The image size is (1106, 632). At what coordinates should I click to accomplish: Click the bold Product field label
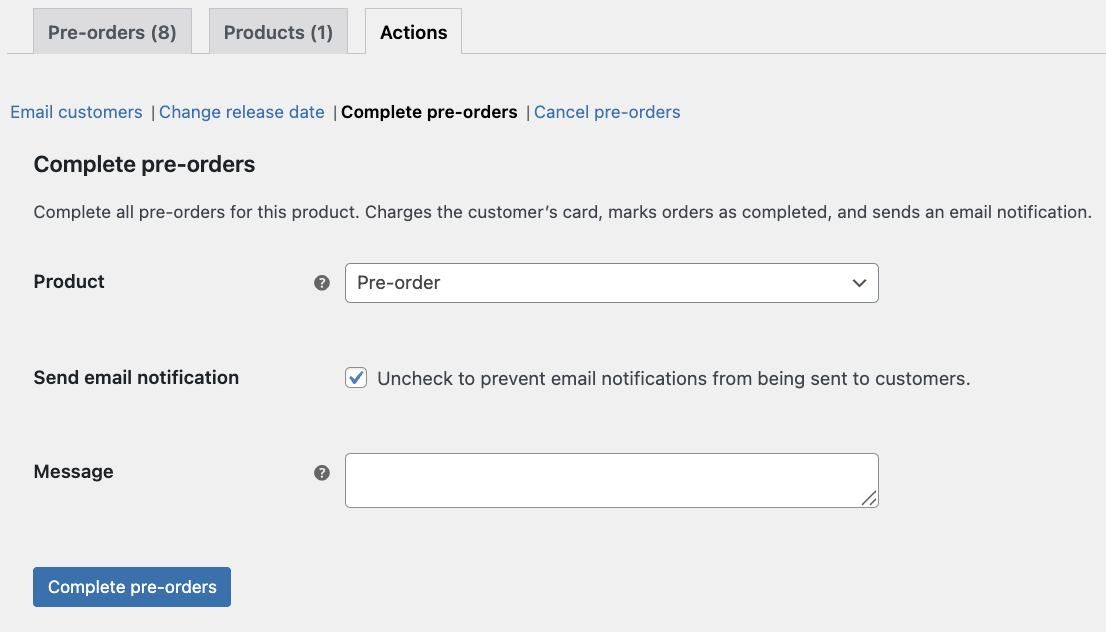[69, 282]
